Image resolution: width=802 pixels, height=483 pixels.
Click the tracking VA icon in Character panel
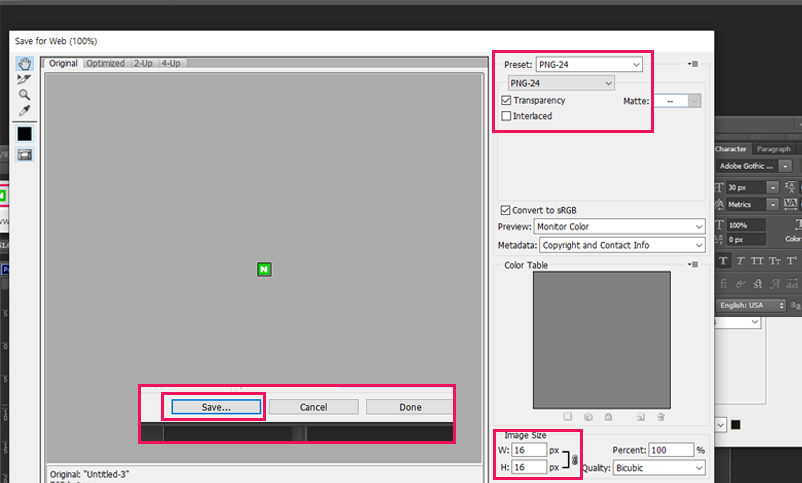pos(790,204)
